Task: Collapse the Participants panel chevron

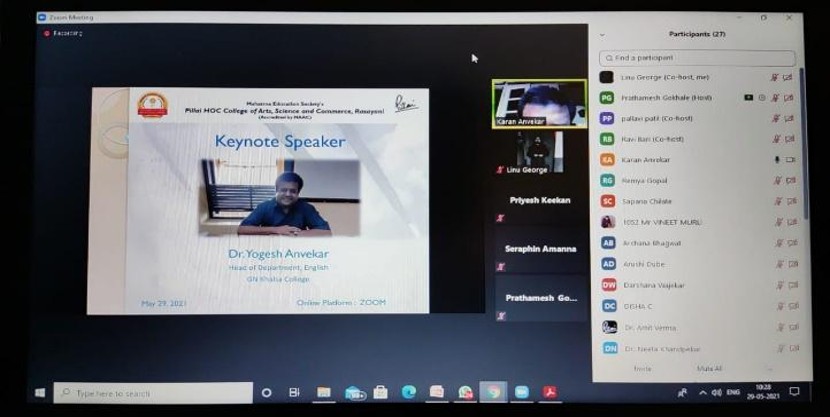Action: pos(602,35)
